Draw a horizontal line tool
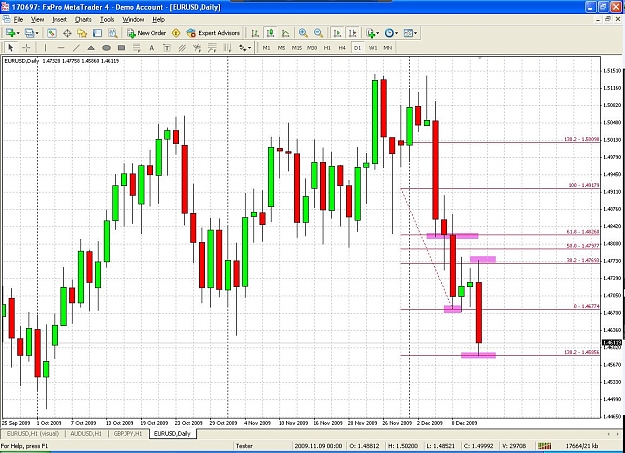This screenshot has height=453, width=625. click(61, 48)
